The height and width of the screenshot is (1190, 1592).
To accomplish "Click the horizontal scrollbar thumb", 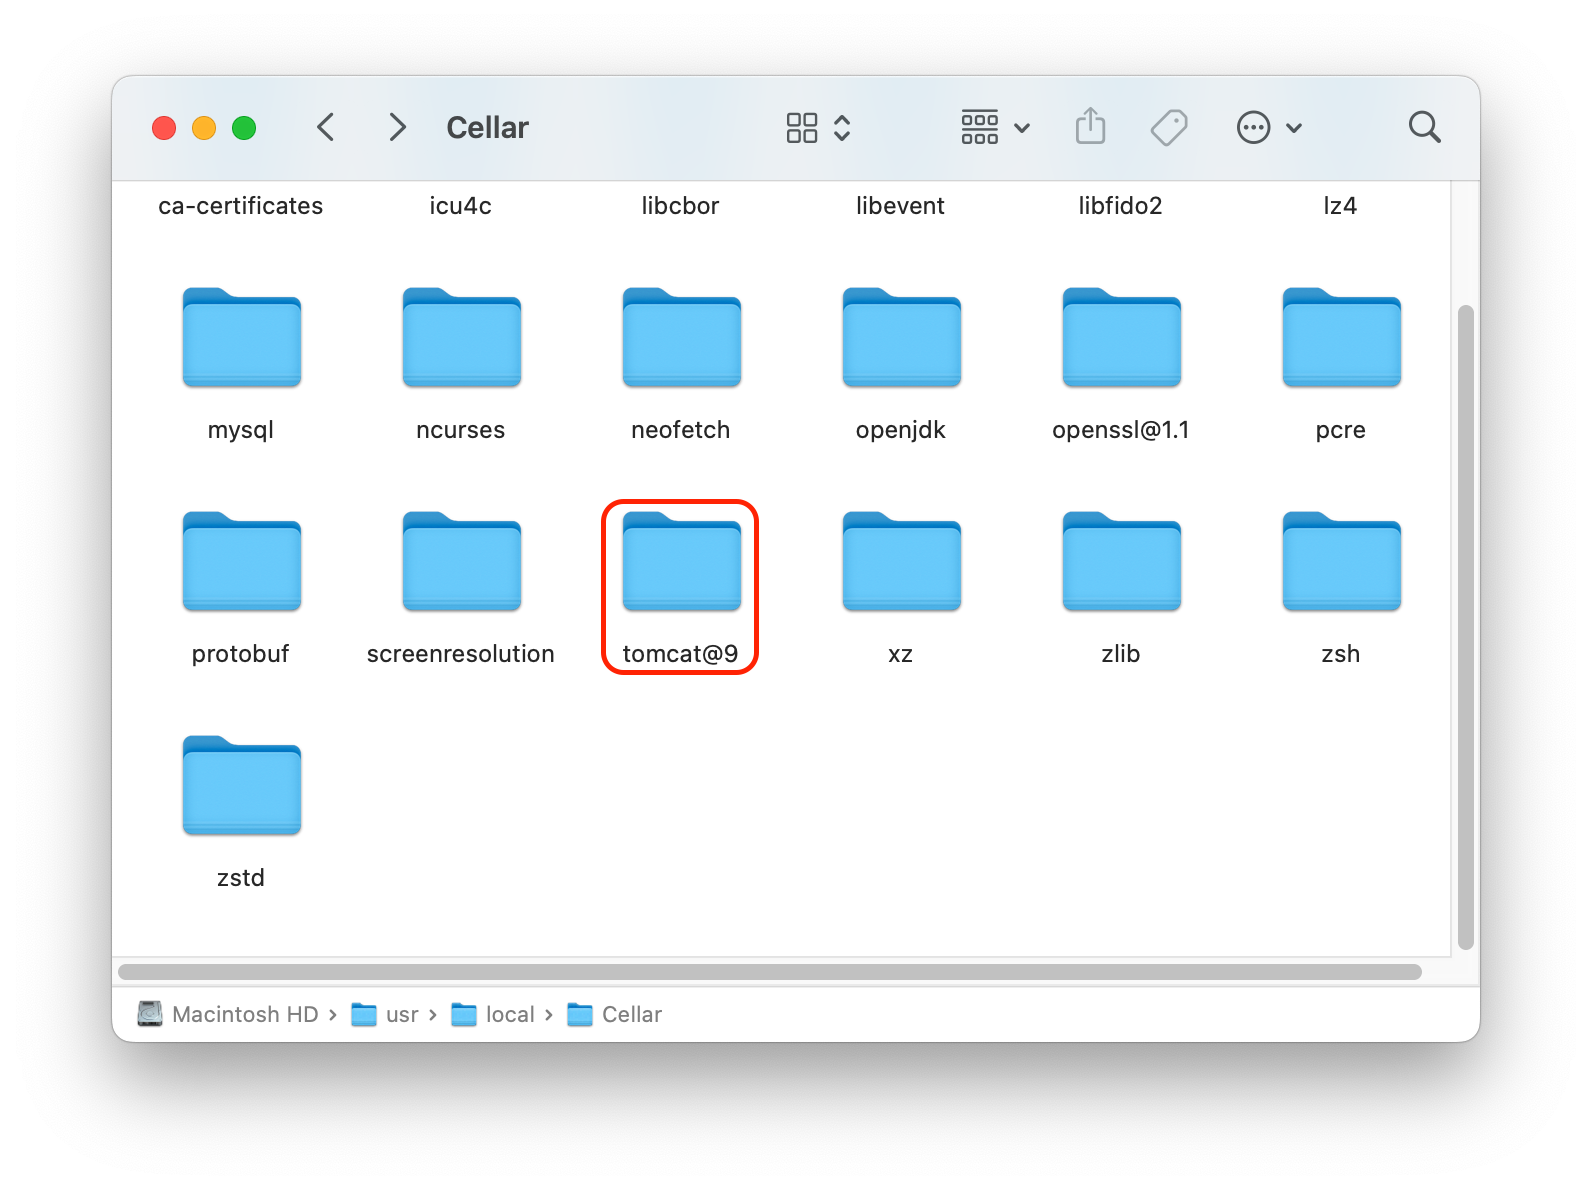I will (x=770, y=972).
